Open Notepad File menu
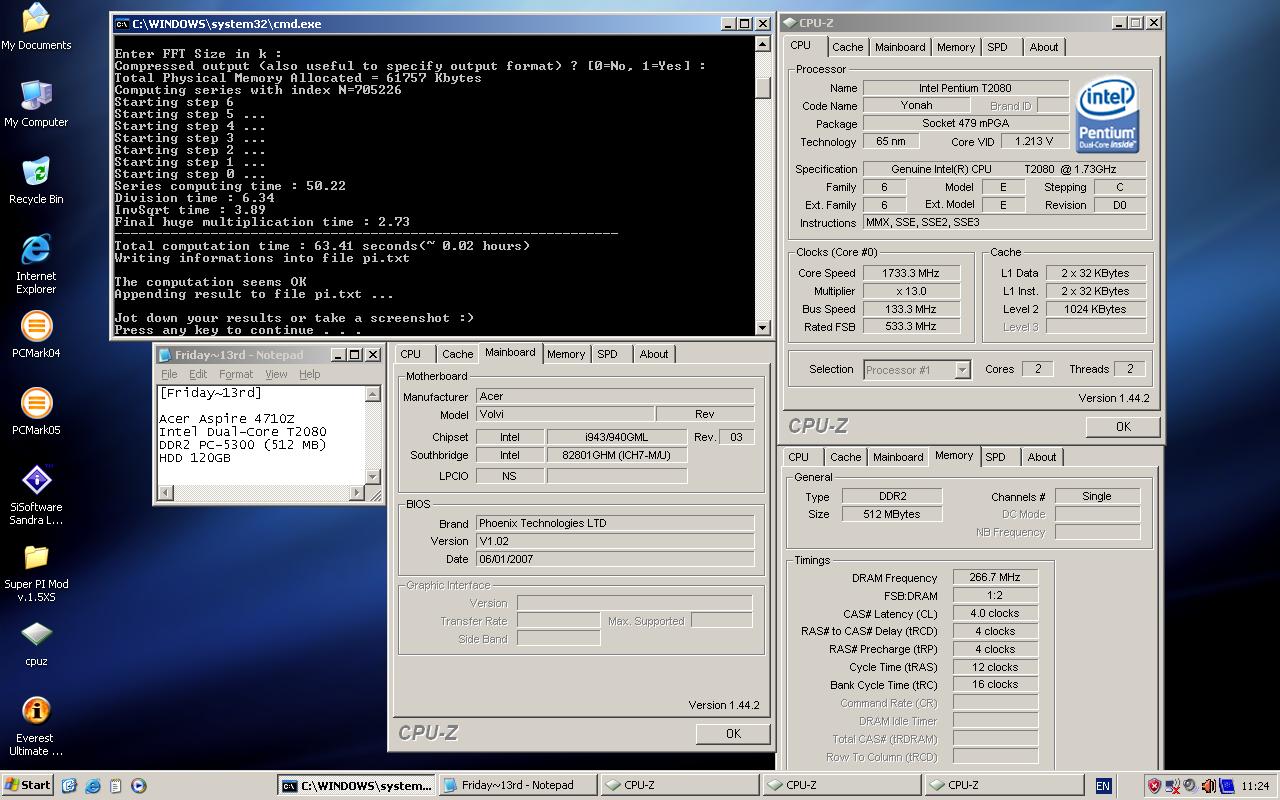Image resolution: width=1280 pixels, height=800 pixels. tap(170, 374)
